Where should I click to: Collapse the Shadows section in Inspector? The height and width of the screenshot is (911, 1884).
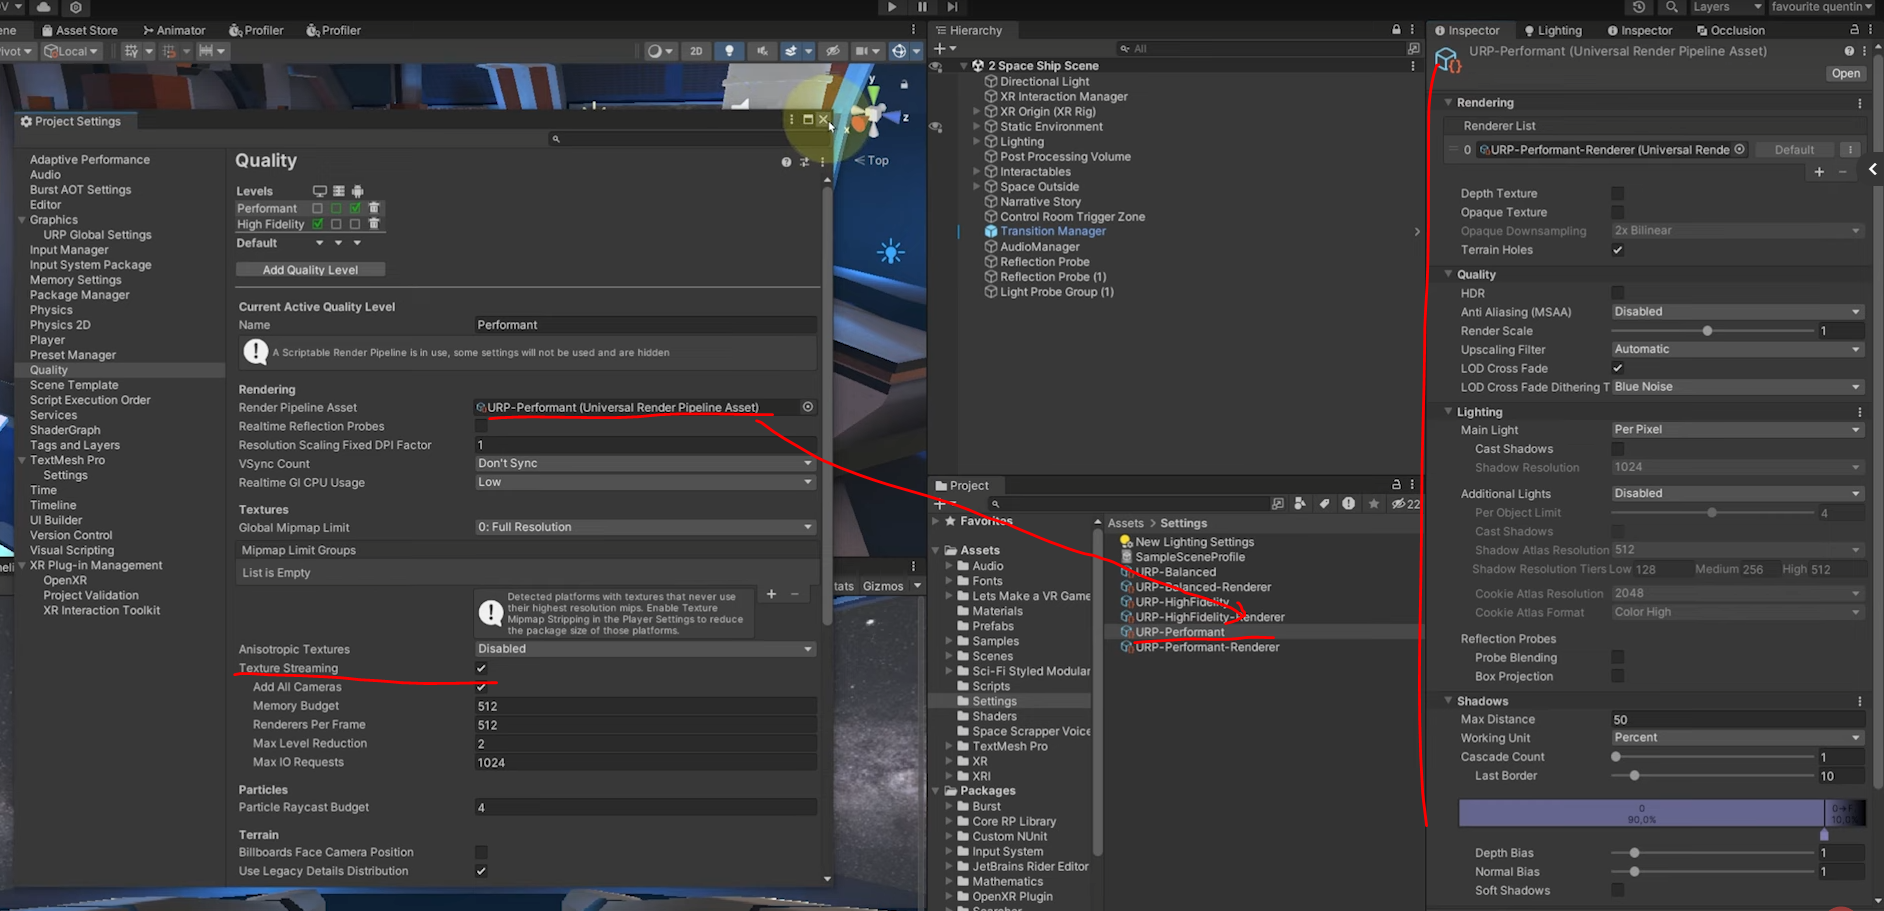(x=1449, y=700)
